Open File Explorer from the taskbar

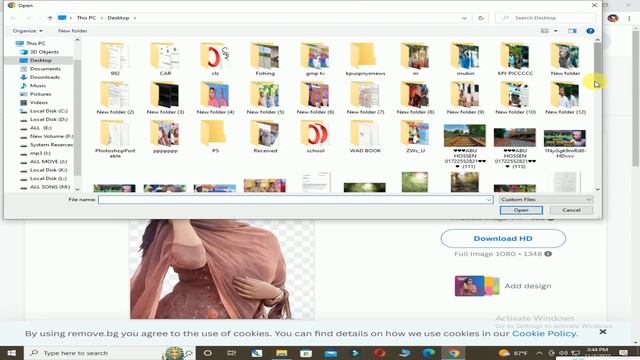point(281,353)
